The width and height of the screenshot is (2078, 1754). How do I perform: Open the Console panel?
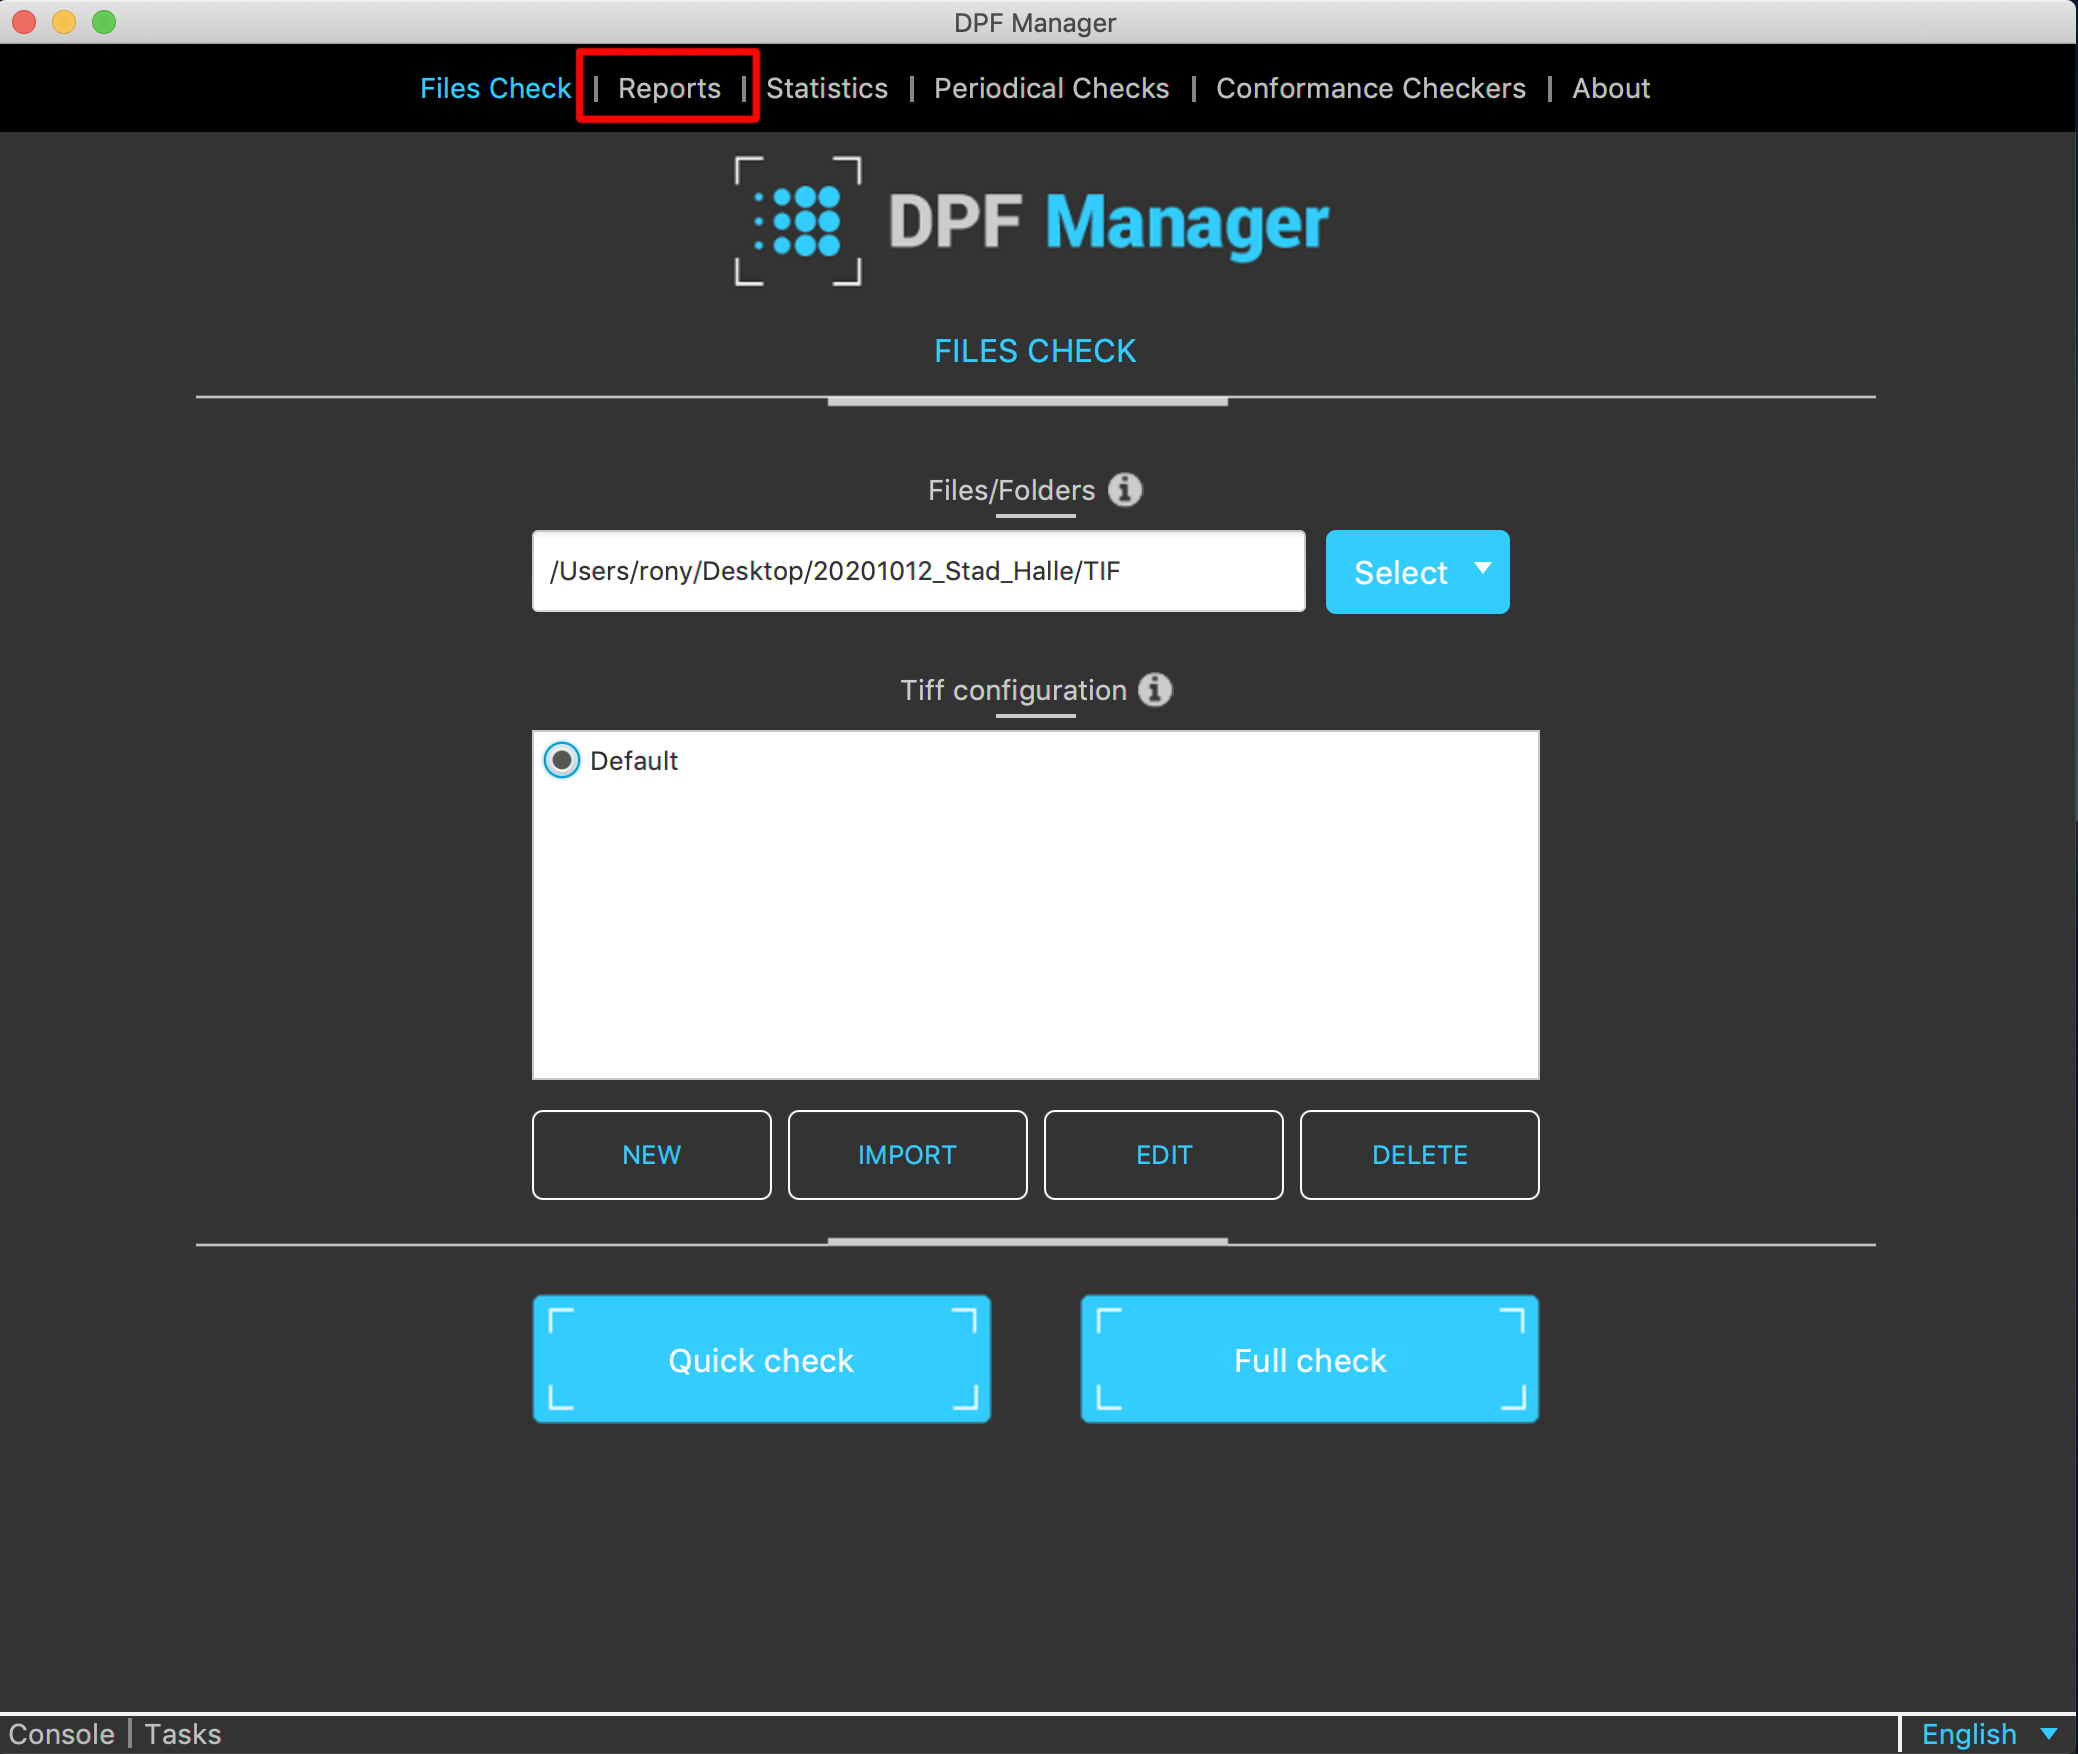click(x=62, y=1734)
